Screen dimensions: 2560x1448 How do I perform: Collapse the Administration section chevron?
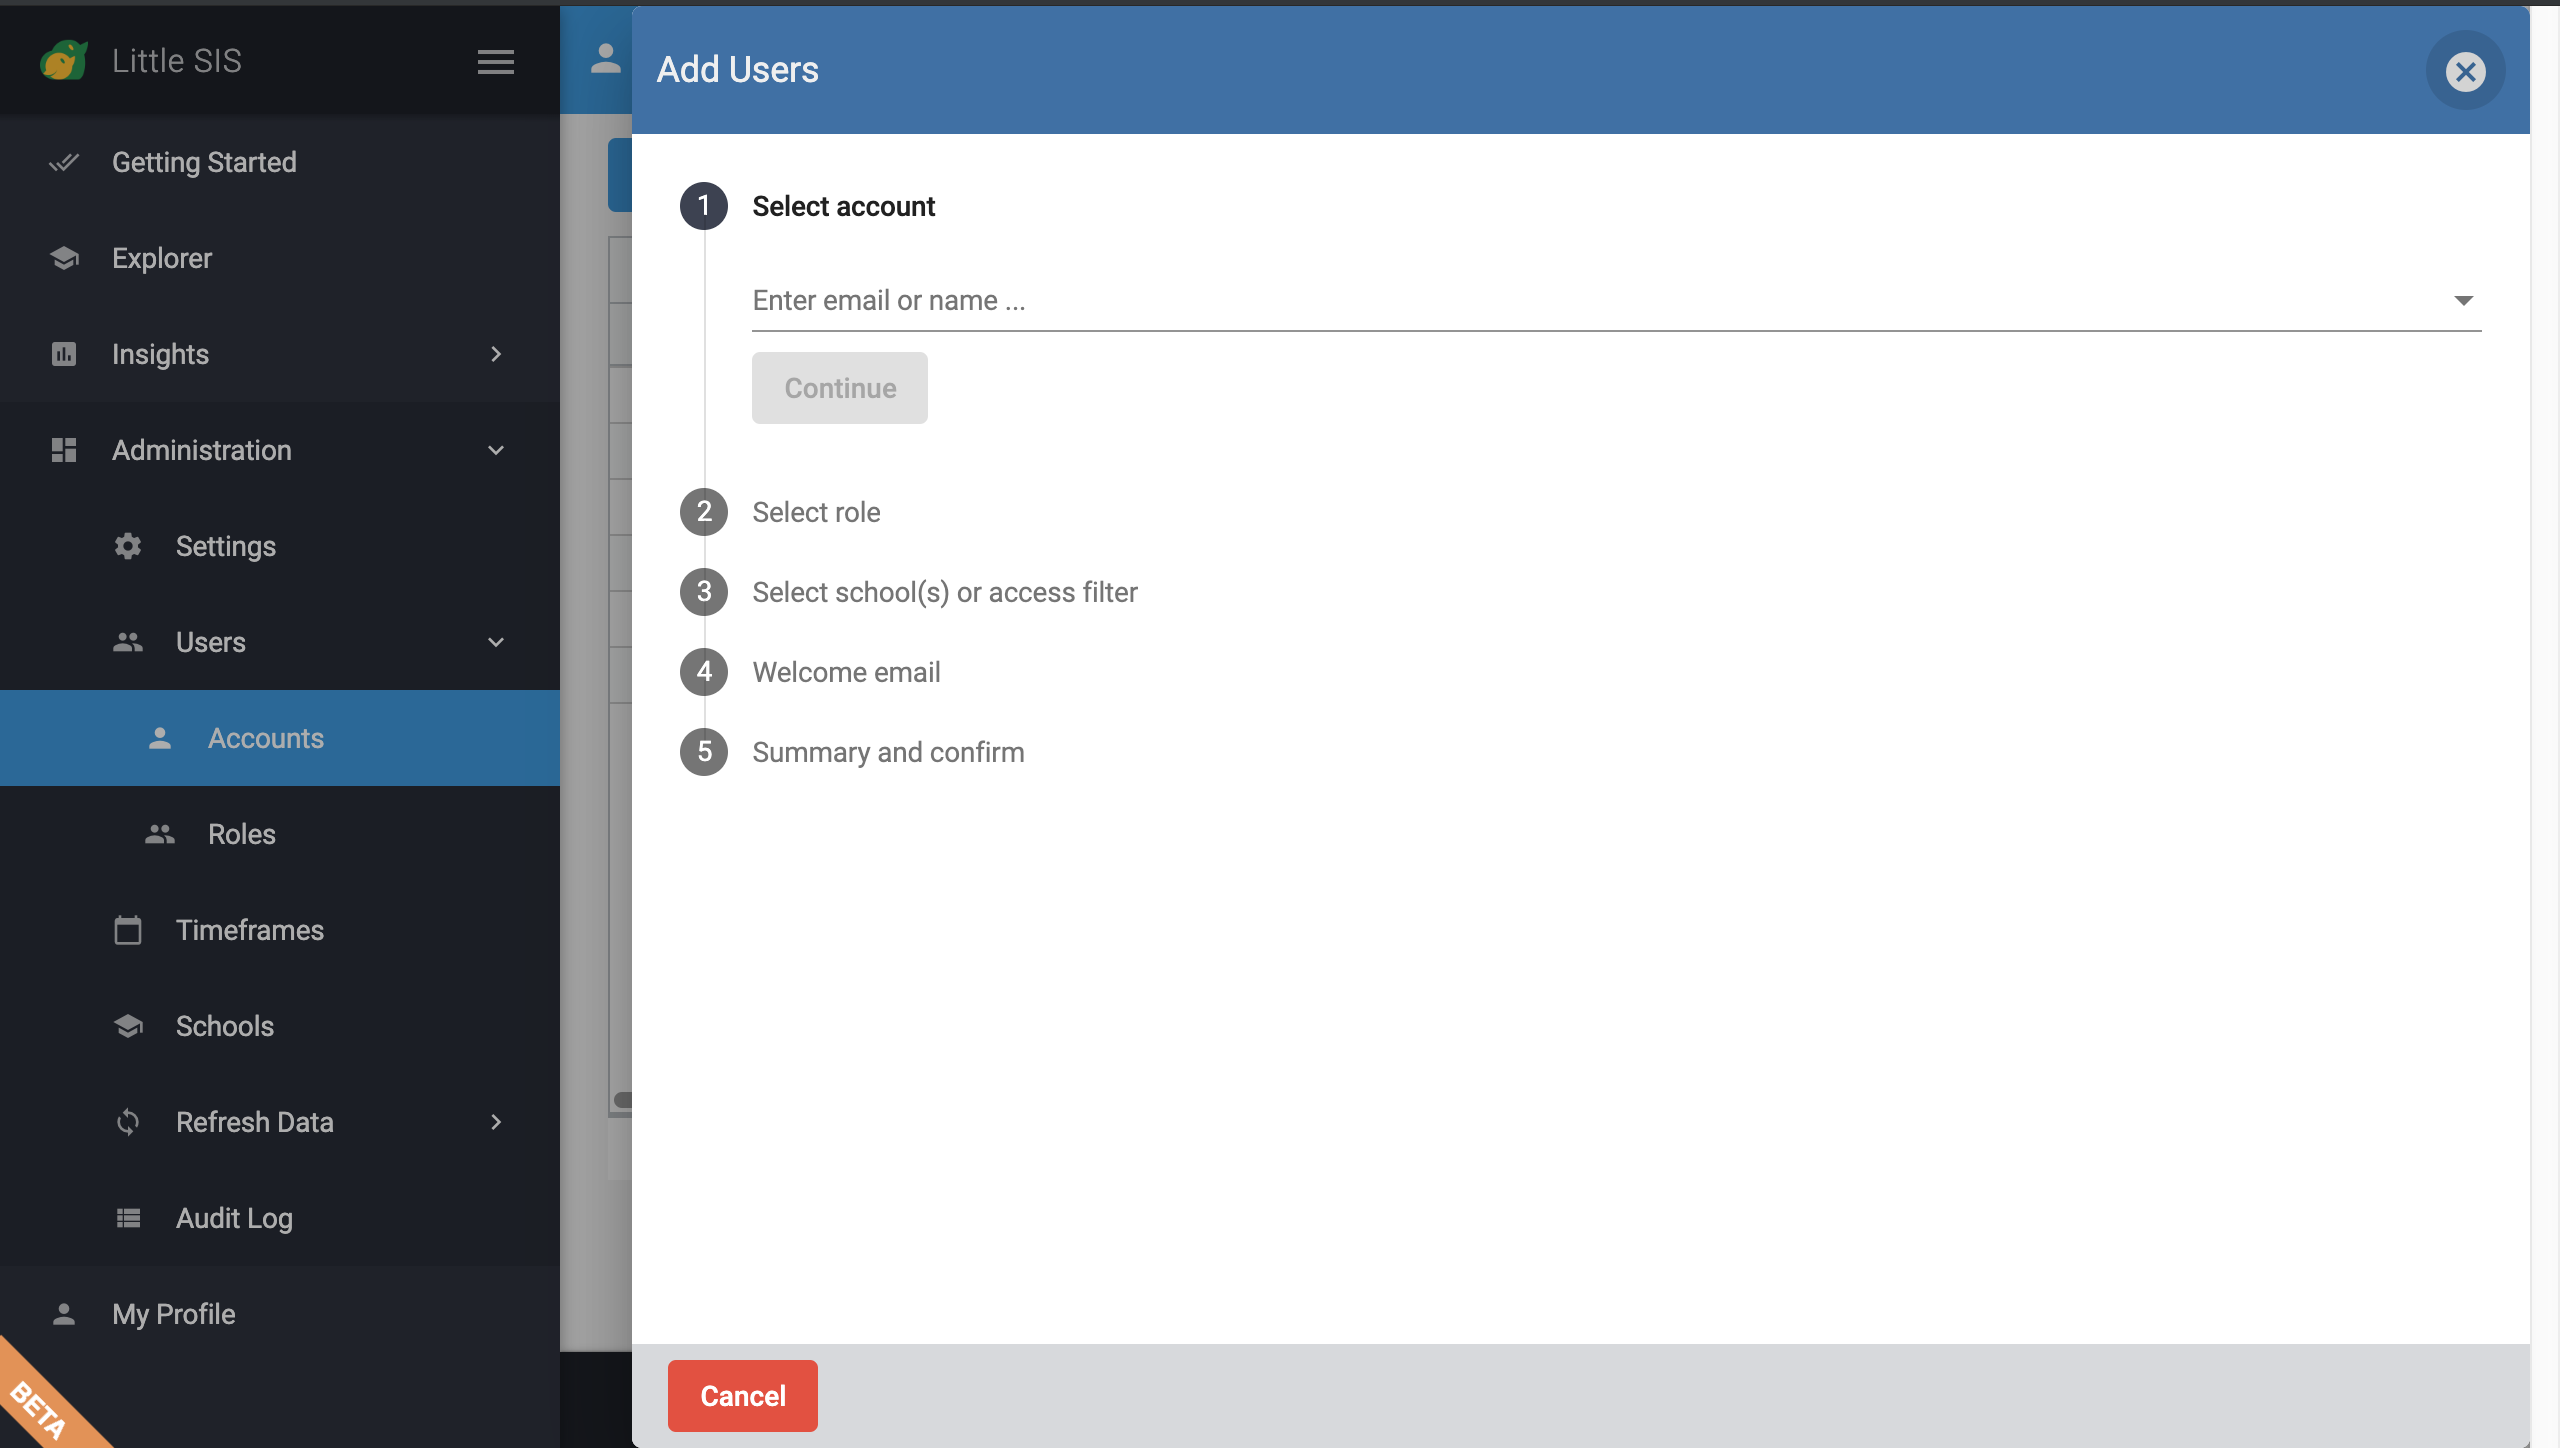click(496, 450)
